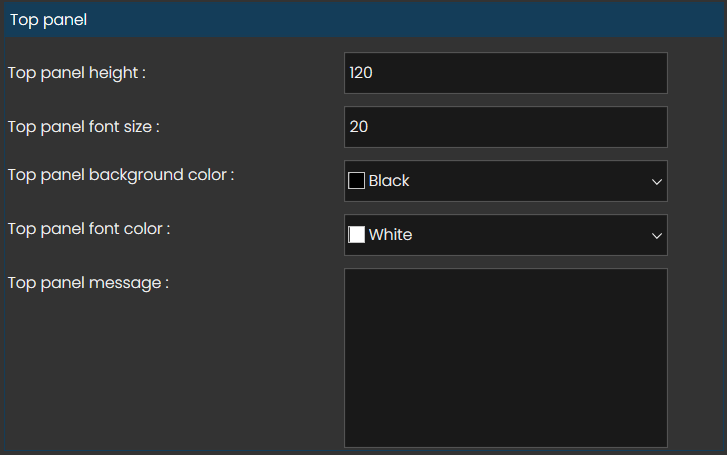Click the Top panel height input field
Viewport: 727px width, 455px height.
tap(505, 73)
